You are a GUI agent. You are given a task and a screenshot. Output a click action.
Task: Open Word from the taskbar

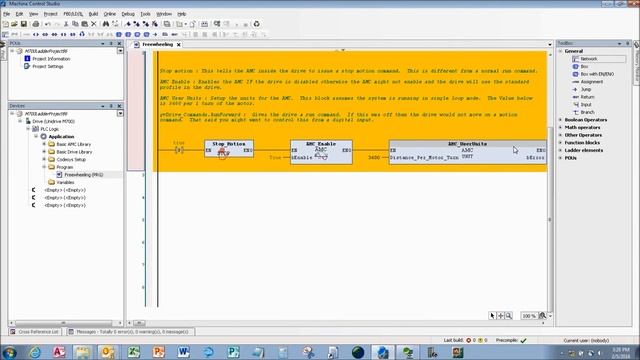click(x=183, y=352)
